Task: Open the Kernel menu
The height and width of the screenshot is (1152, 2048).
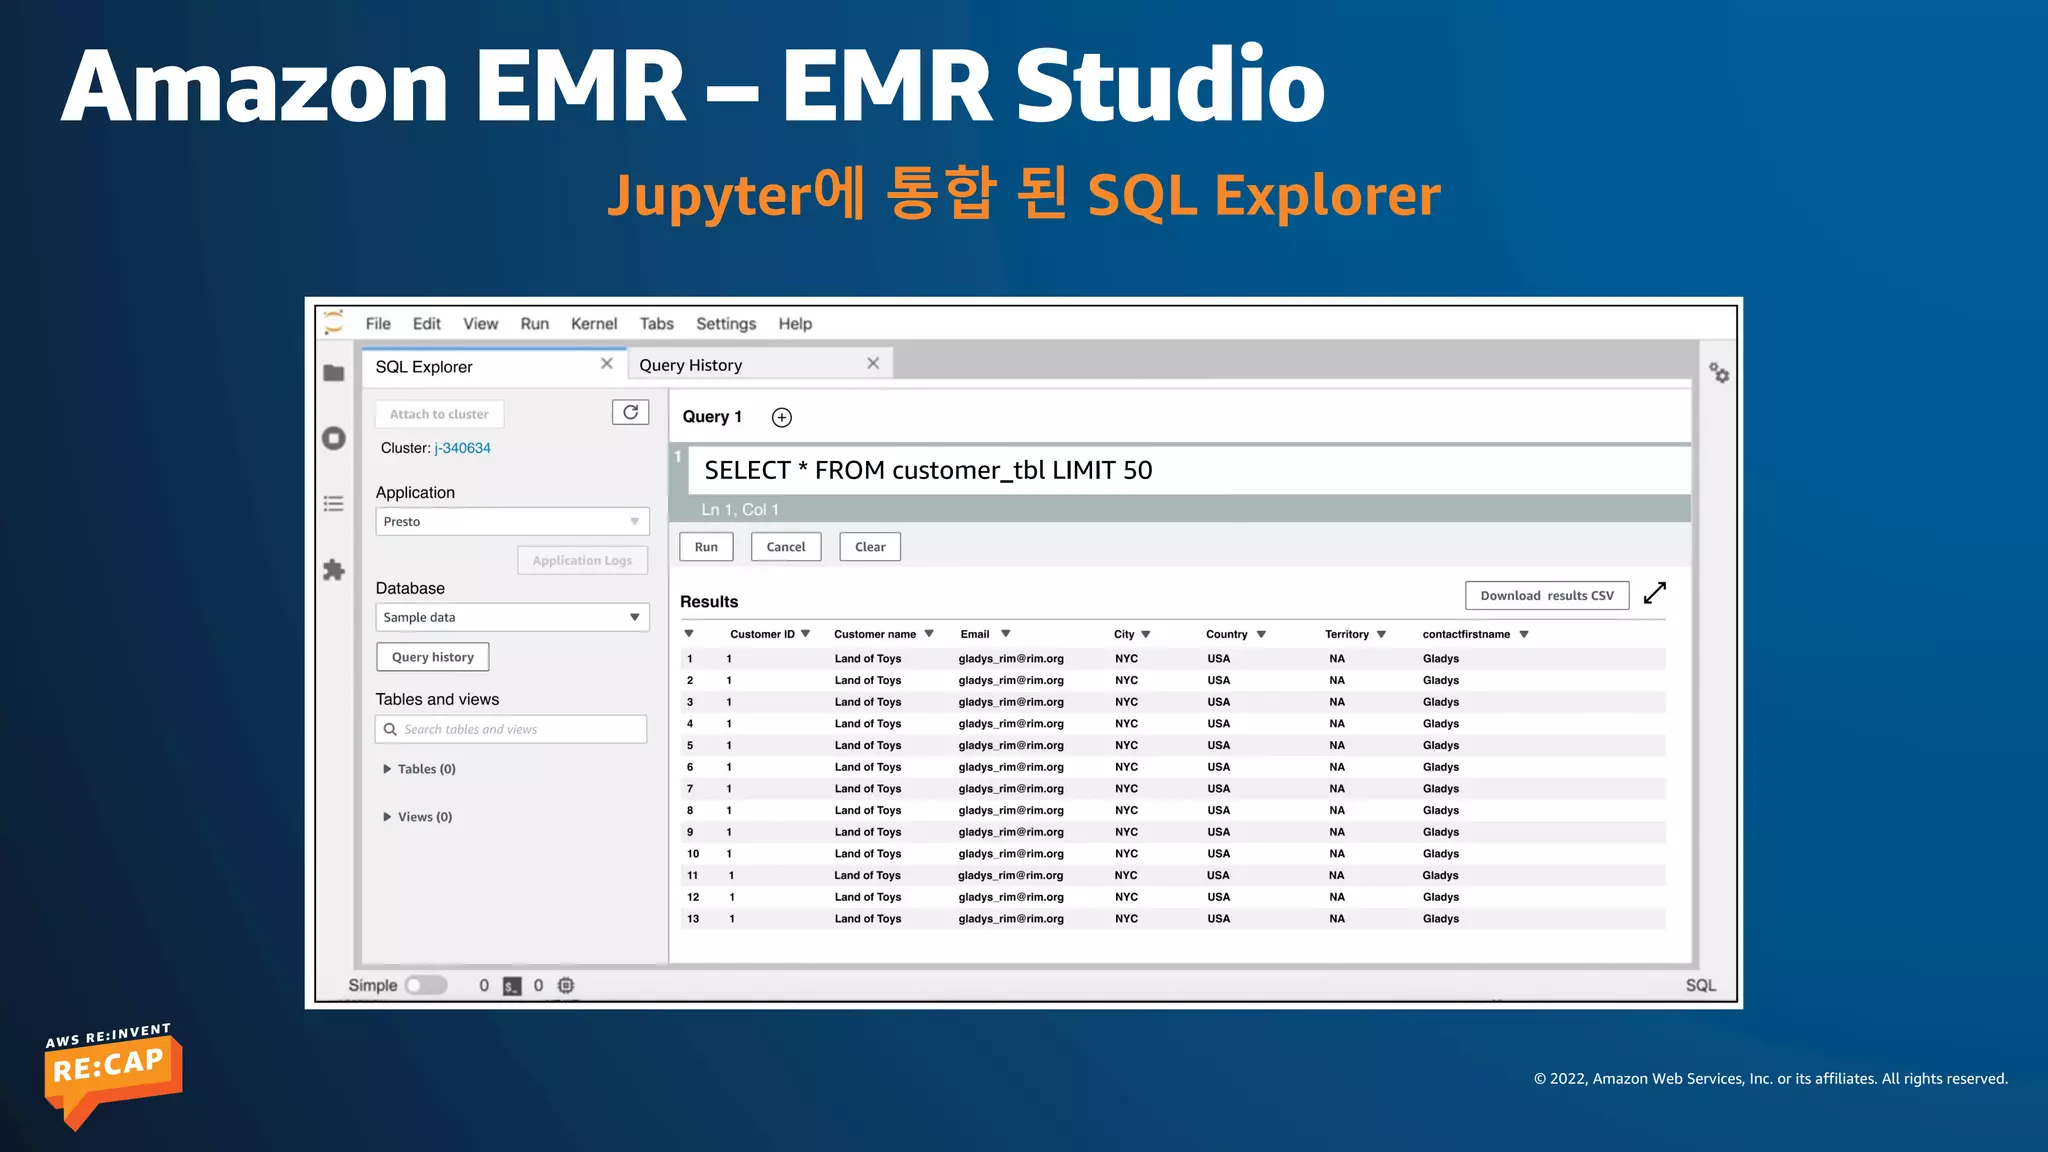Action: pyautogui.click(x=594, y=324)
